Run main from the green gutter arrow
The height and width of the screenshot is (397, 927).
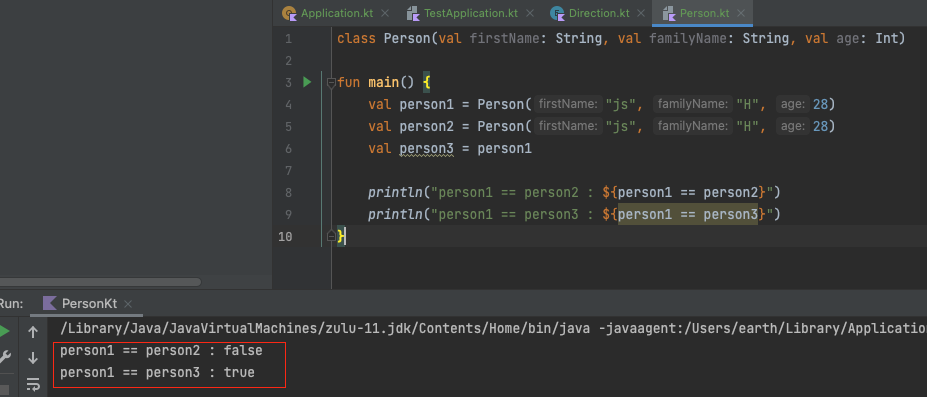[307, 82]
